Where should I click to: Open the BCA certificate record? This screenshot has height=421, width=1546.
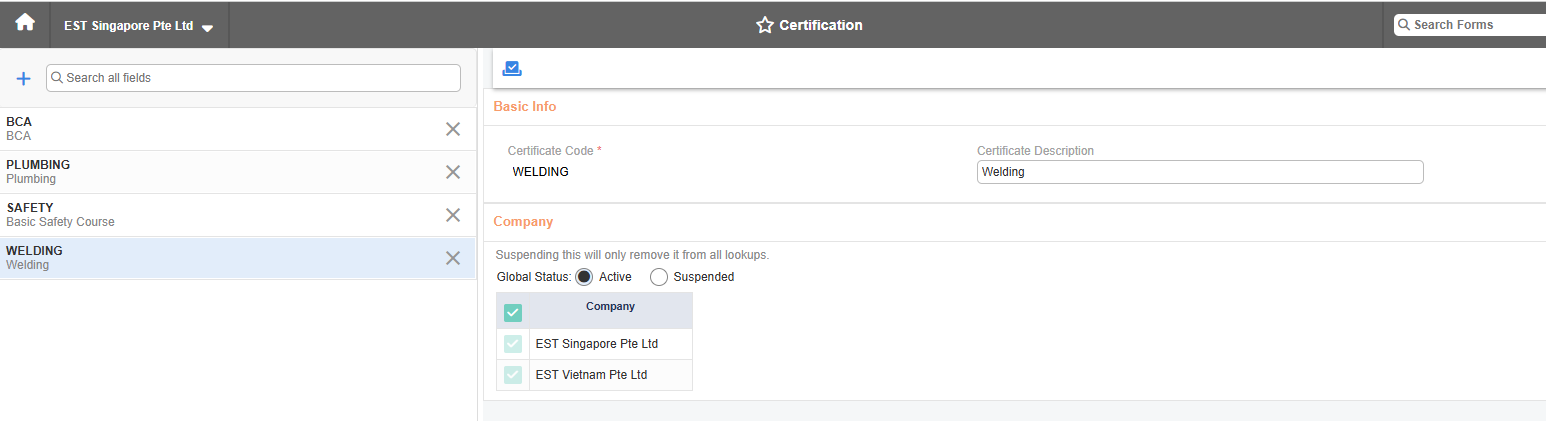tap(200, 129)
